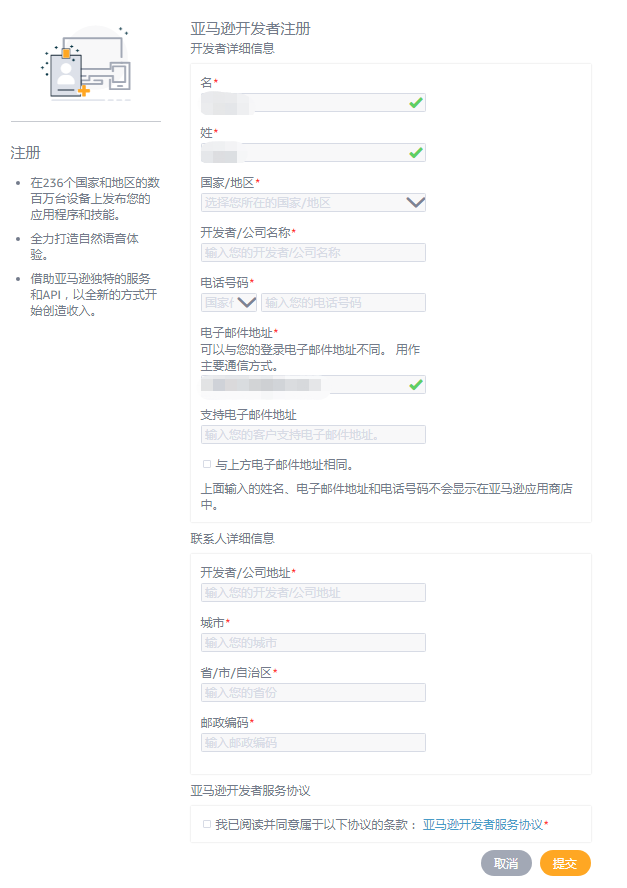
Task: Click the green checkmark beside the 姓 field
Action: pyautogui.click(x=417, y=152)
